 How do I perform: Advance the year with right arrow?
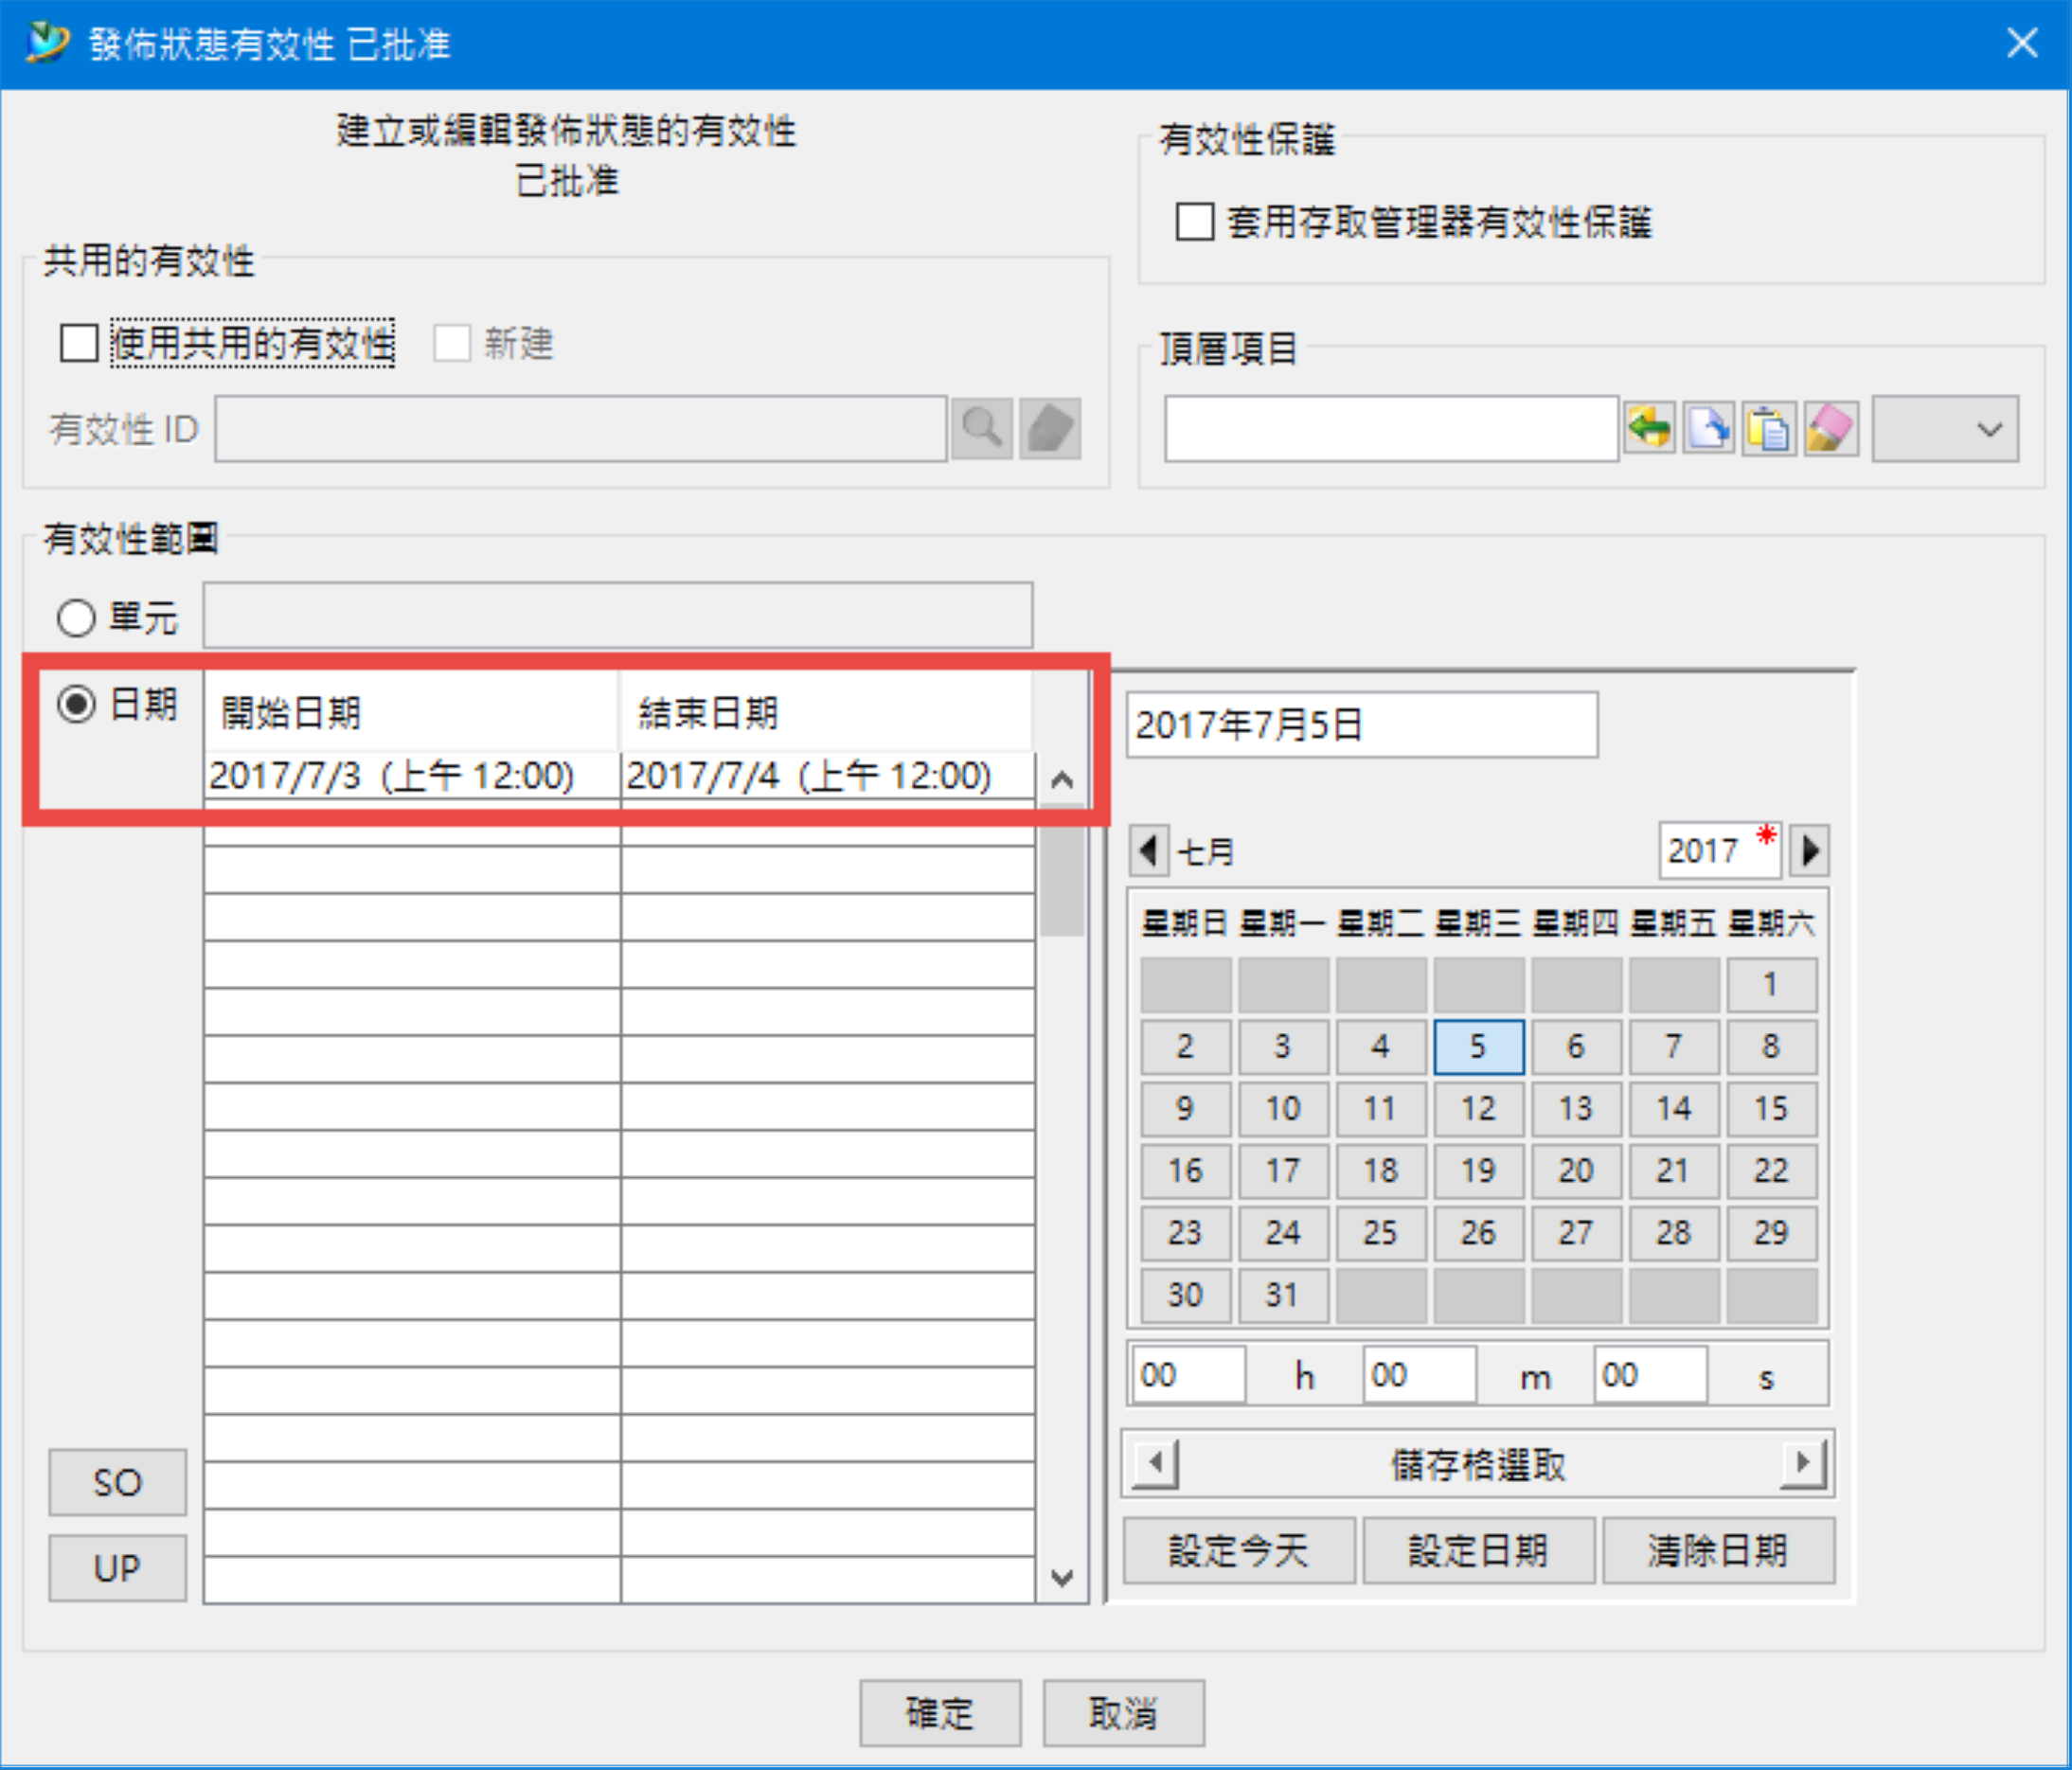(1809, 851)
